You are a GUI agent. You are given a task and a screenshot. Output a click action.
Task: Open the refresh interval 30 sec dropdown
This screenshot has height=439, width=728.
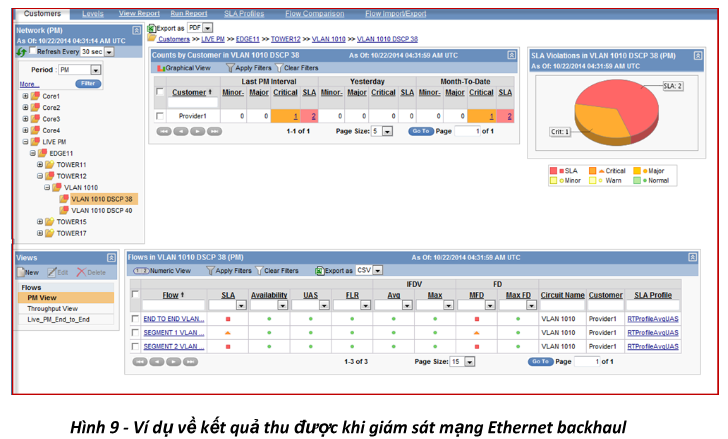[x=109, y=52]
